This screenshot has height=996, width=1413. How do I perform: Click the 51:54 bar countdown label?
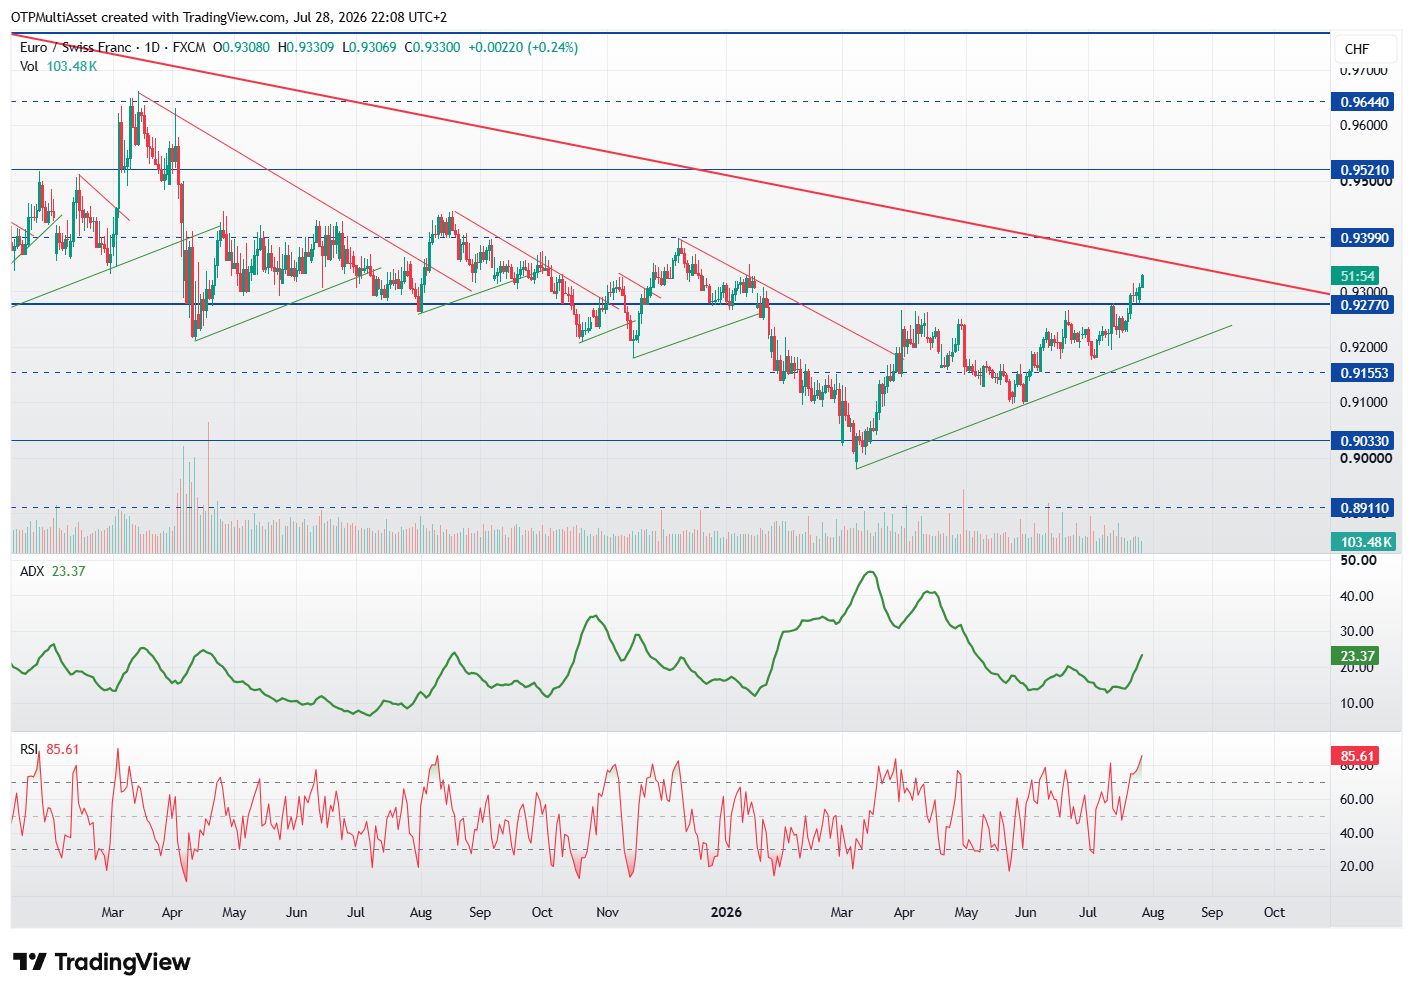pos(1357,276)
